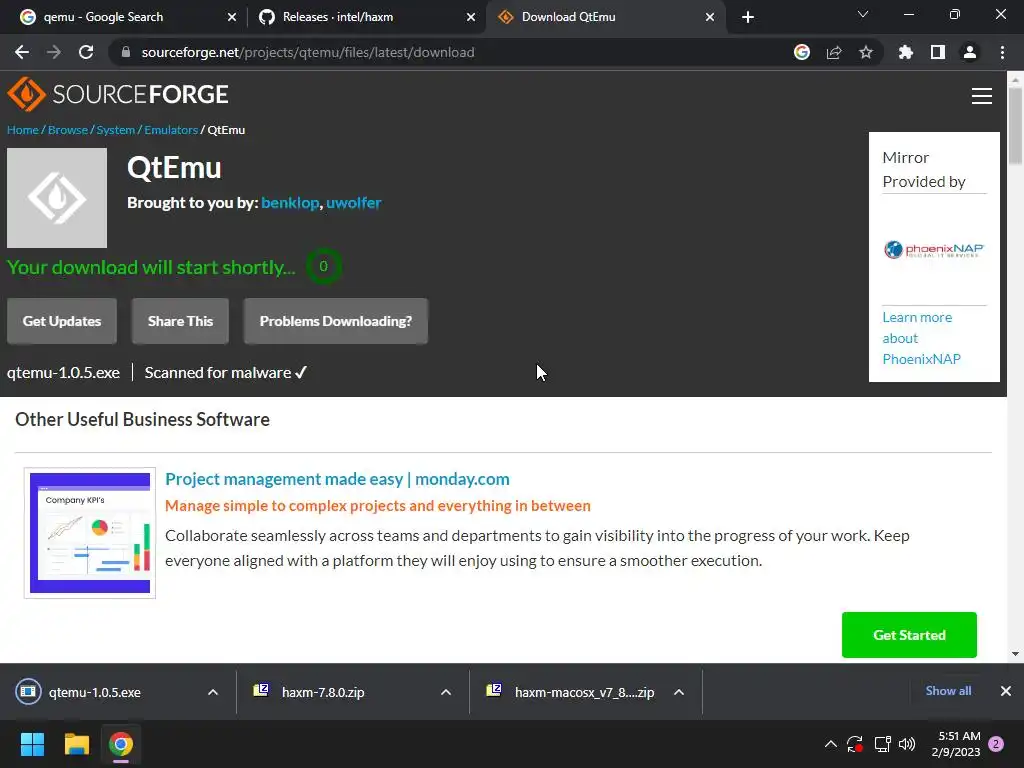Click page scrollbar down arrow
The width and height of the screenshot is (1024, 768).
click(1015, 654)
